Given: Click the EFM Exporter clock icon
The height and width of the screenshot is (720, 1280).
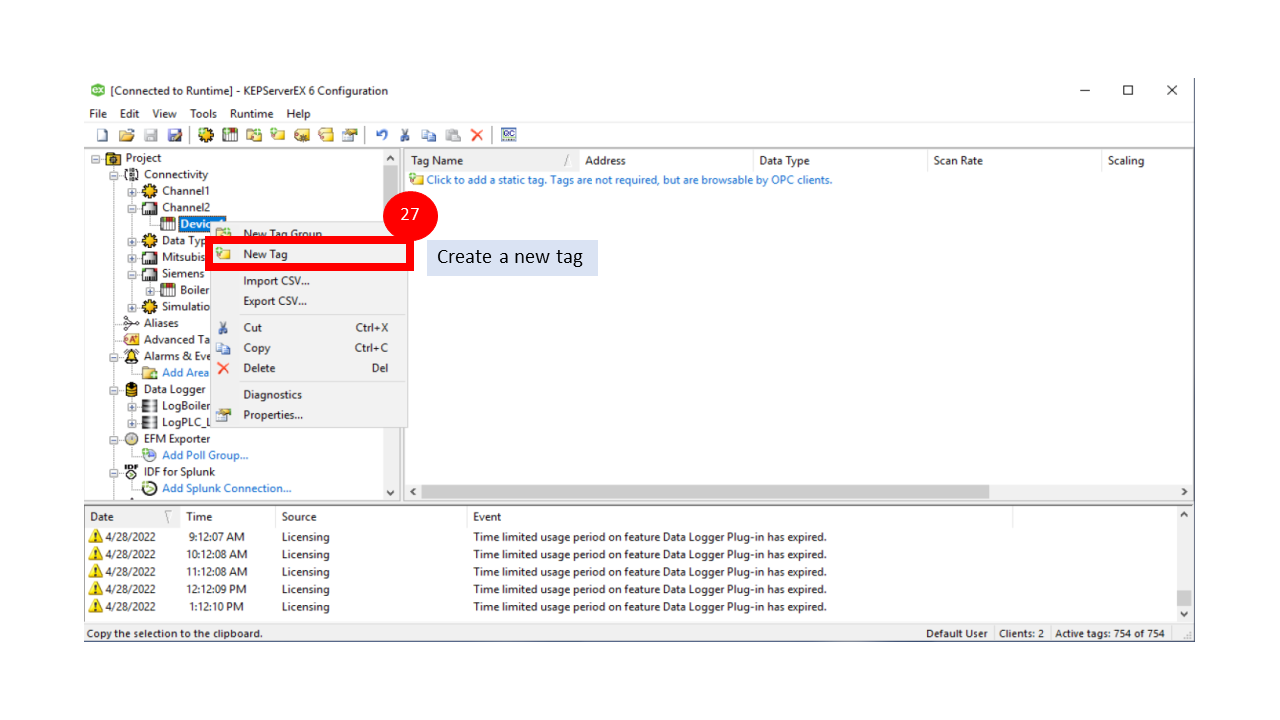Looking at the screenshot, I should click(x=132, y=439).
